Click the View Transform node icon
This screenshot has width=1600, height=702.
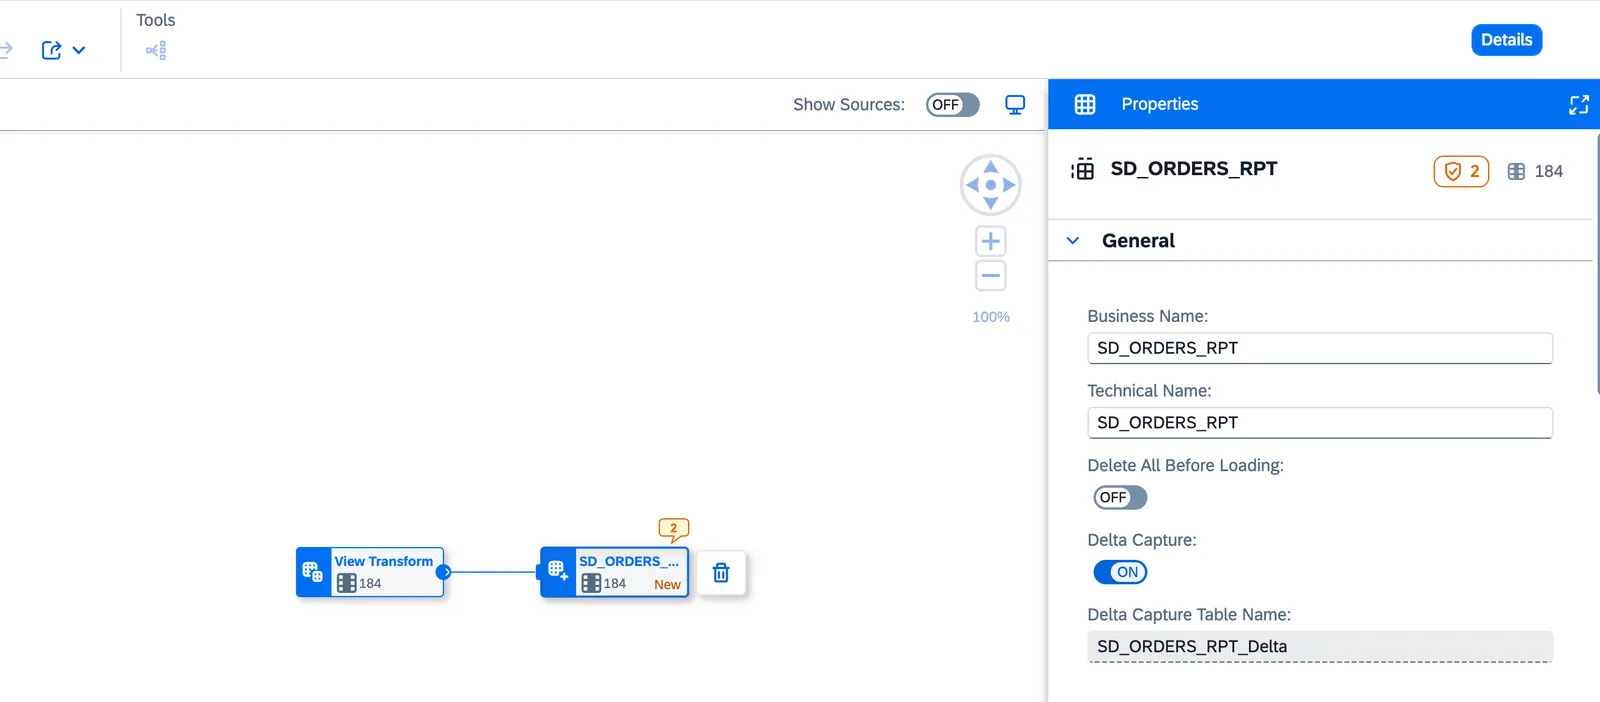pos(313,572)
